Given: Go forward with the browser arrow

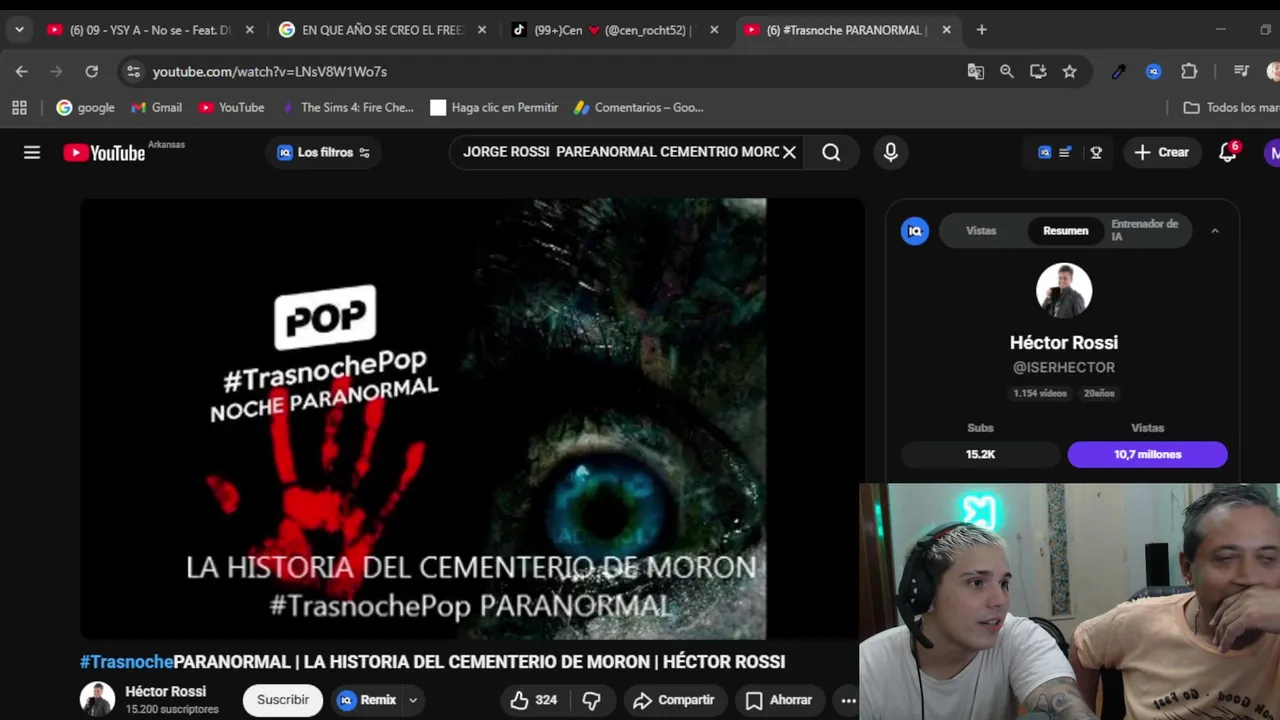Looking at the screenshot, I should click(x=56, y=71).
